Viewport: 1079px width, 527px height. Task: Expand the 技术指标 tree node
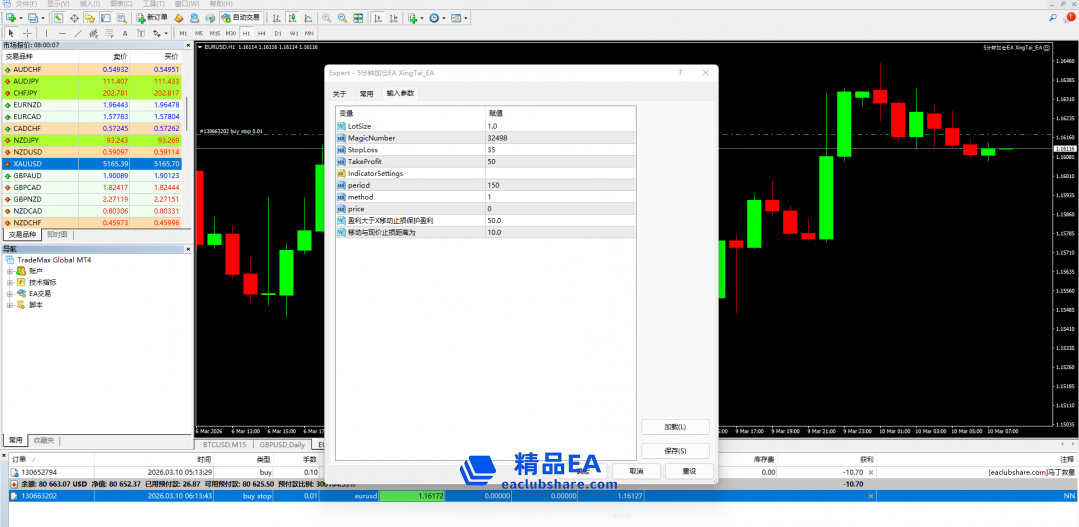(10, 282)
